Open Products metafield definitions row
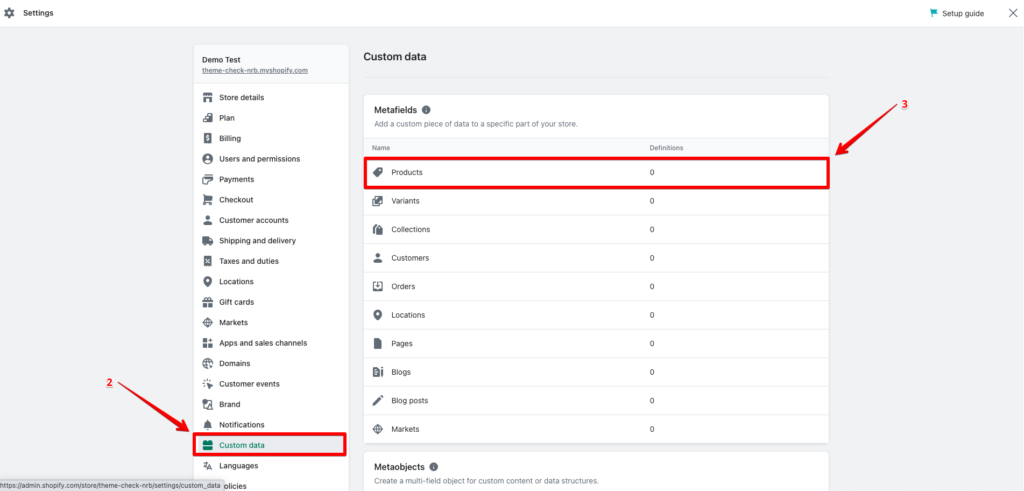Image resolution: width=1024 pixels, height=491 pixels. [596, 172]
